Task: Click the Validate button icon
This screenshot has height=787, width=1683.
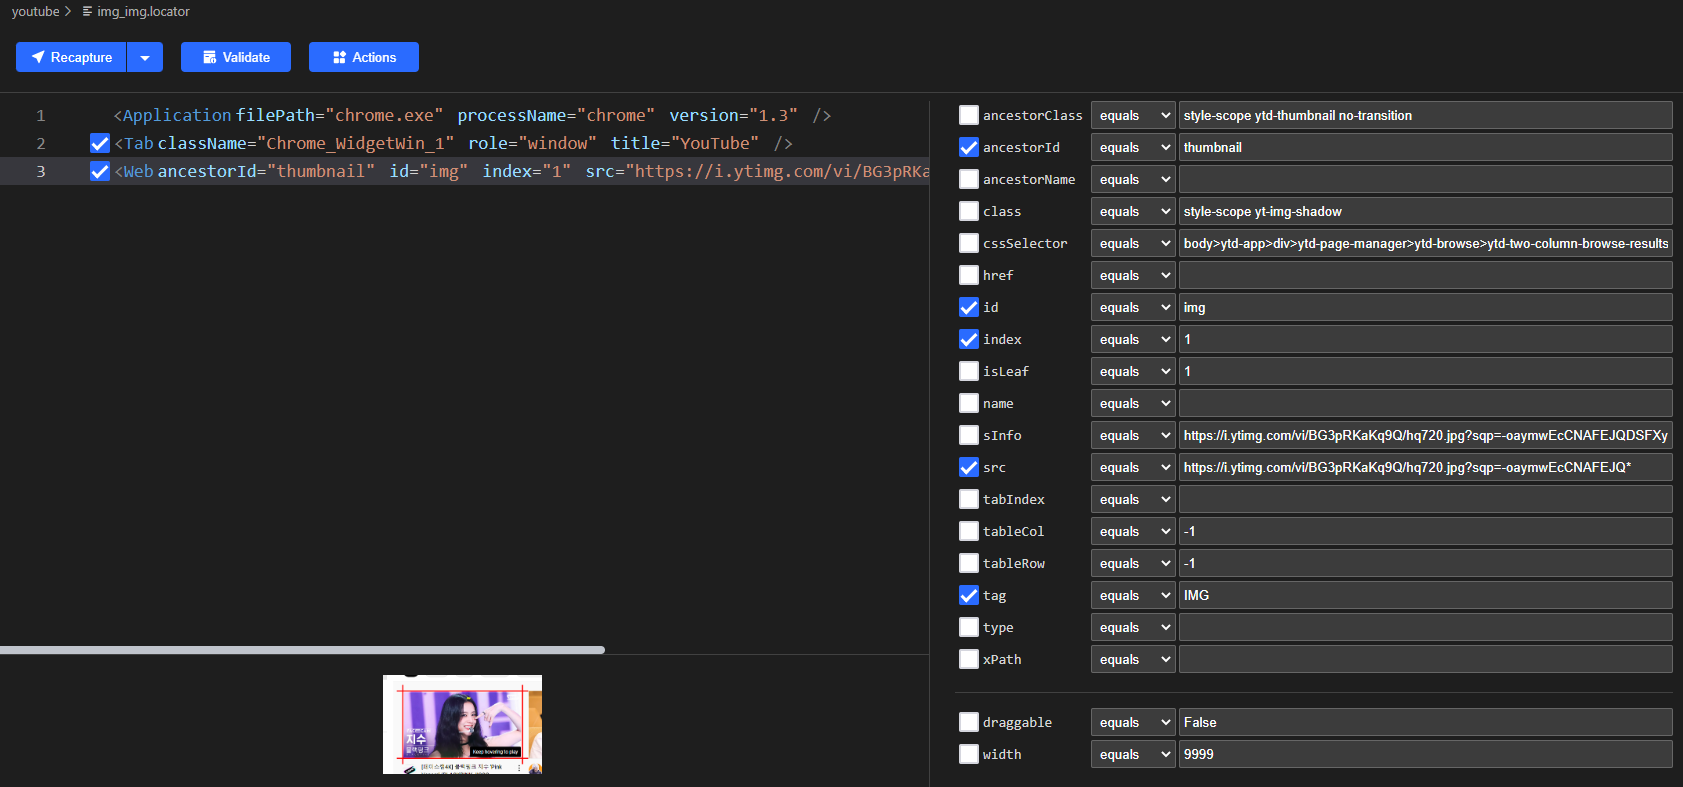Action: pos(210,57)
